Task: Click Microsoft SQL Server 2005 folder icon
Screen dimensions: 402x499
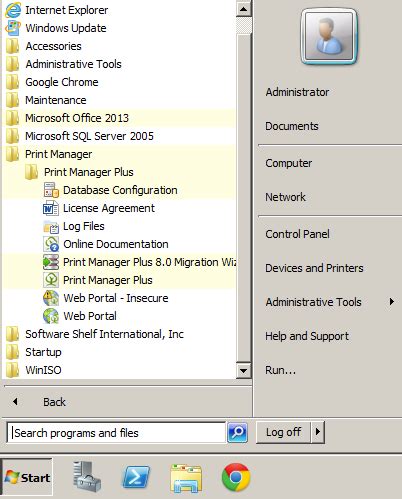Action: click(x=13, y=136)
